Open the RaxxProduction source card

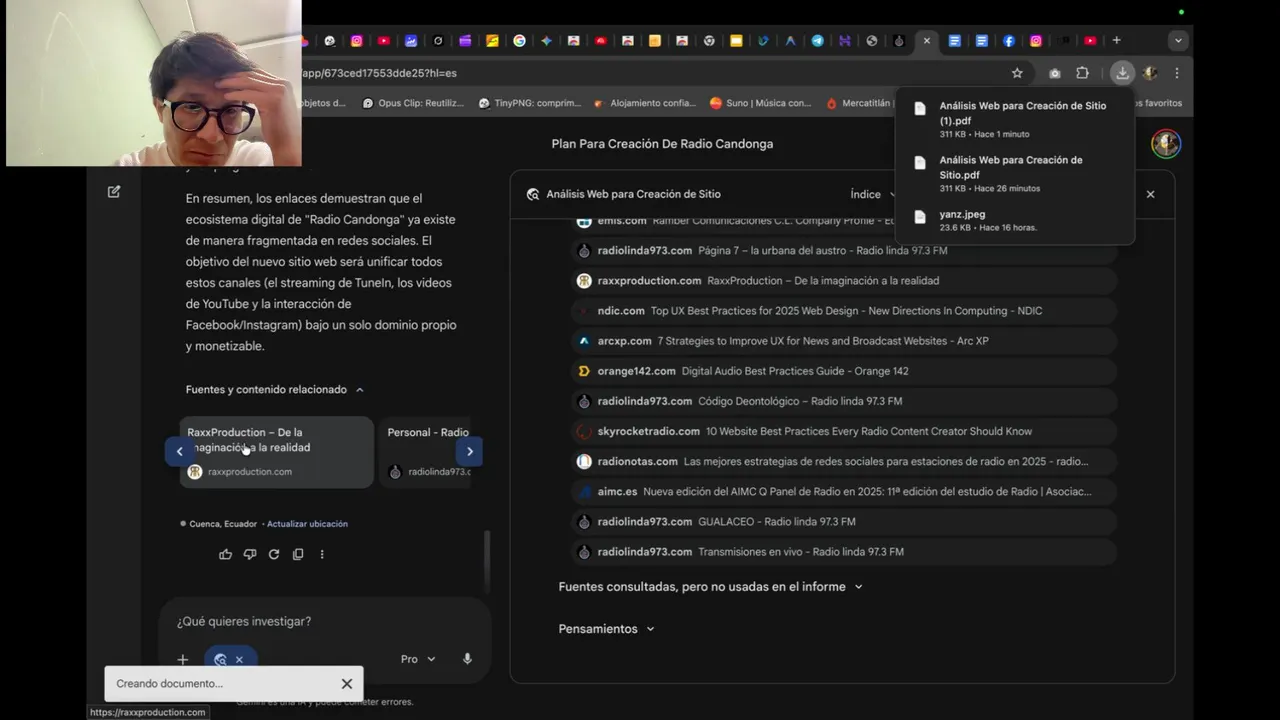(x=277, y=452)
